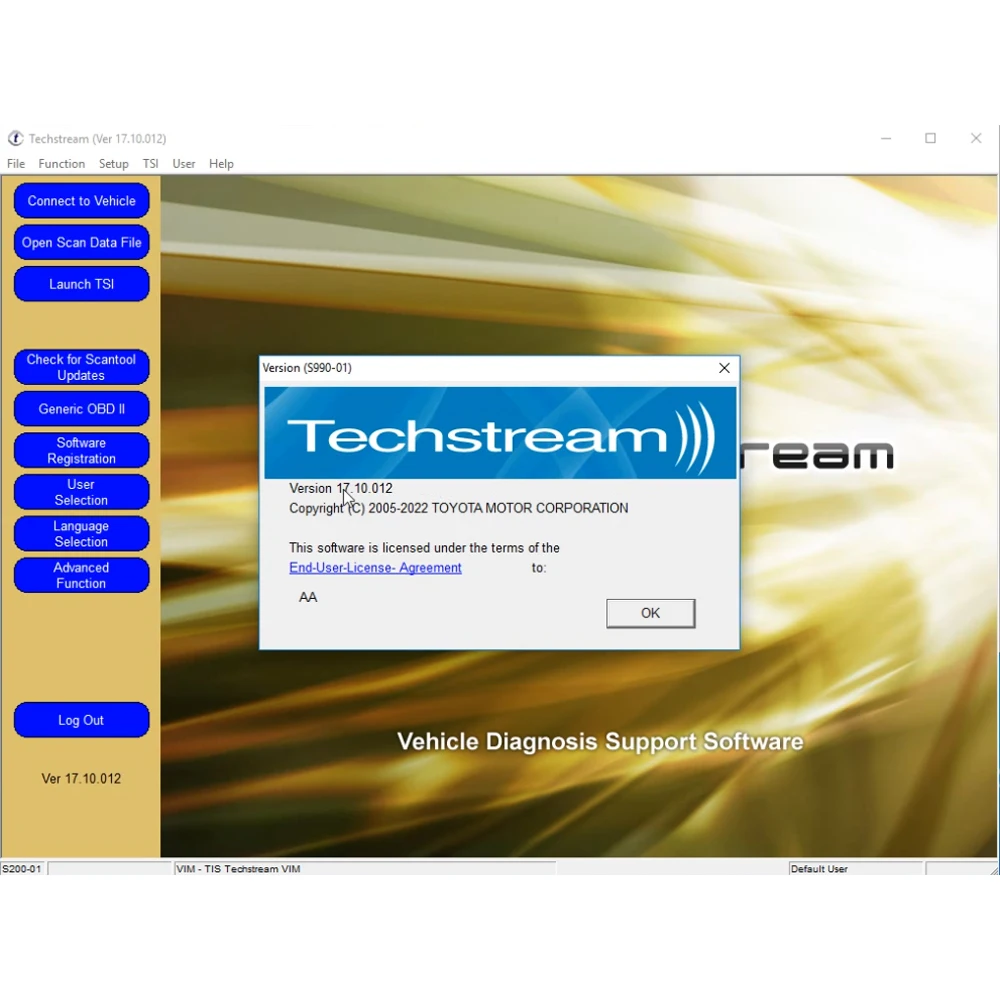Open the TSI menu
The height and width of the screenshot is (1000, 1000).
tap(151, 164)
